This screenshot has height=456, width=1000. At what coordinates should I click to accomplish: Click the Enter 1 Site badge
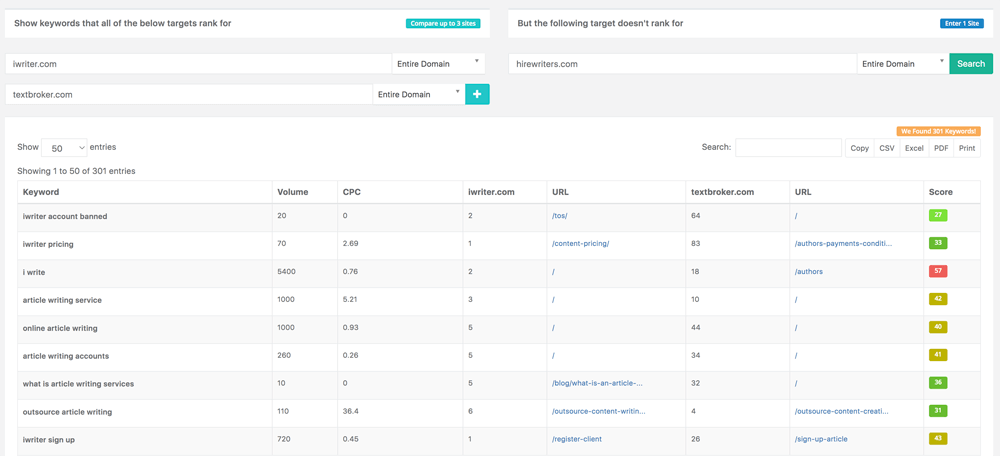pos(962,24)
